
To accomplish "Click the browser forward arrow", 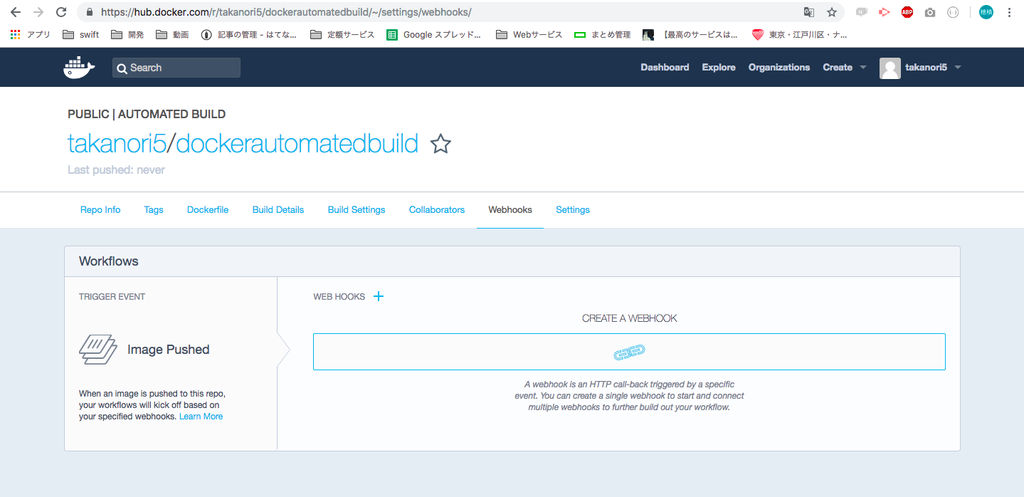I will click(x=38, y=12).
